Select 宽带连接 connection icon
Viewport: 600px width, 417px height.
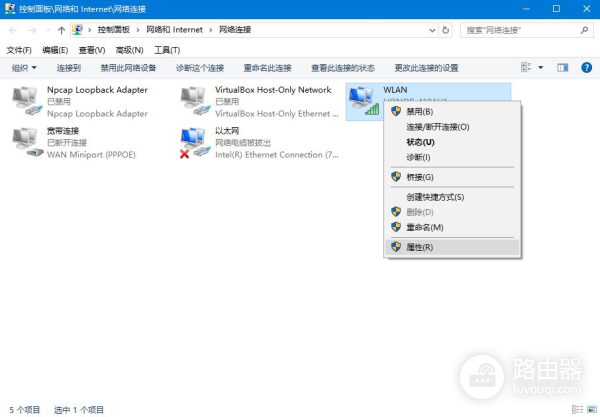(26, 142)
